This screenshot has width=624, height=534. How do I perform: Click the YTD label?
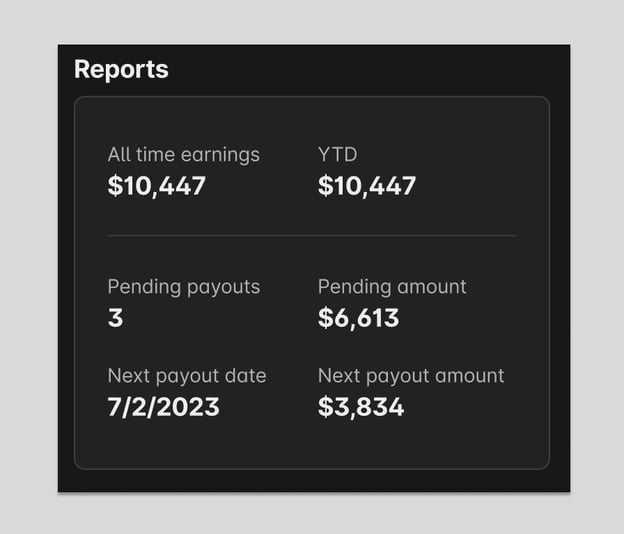[337, 154]
